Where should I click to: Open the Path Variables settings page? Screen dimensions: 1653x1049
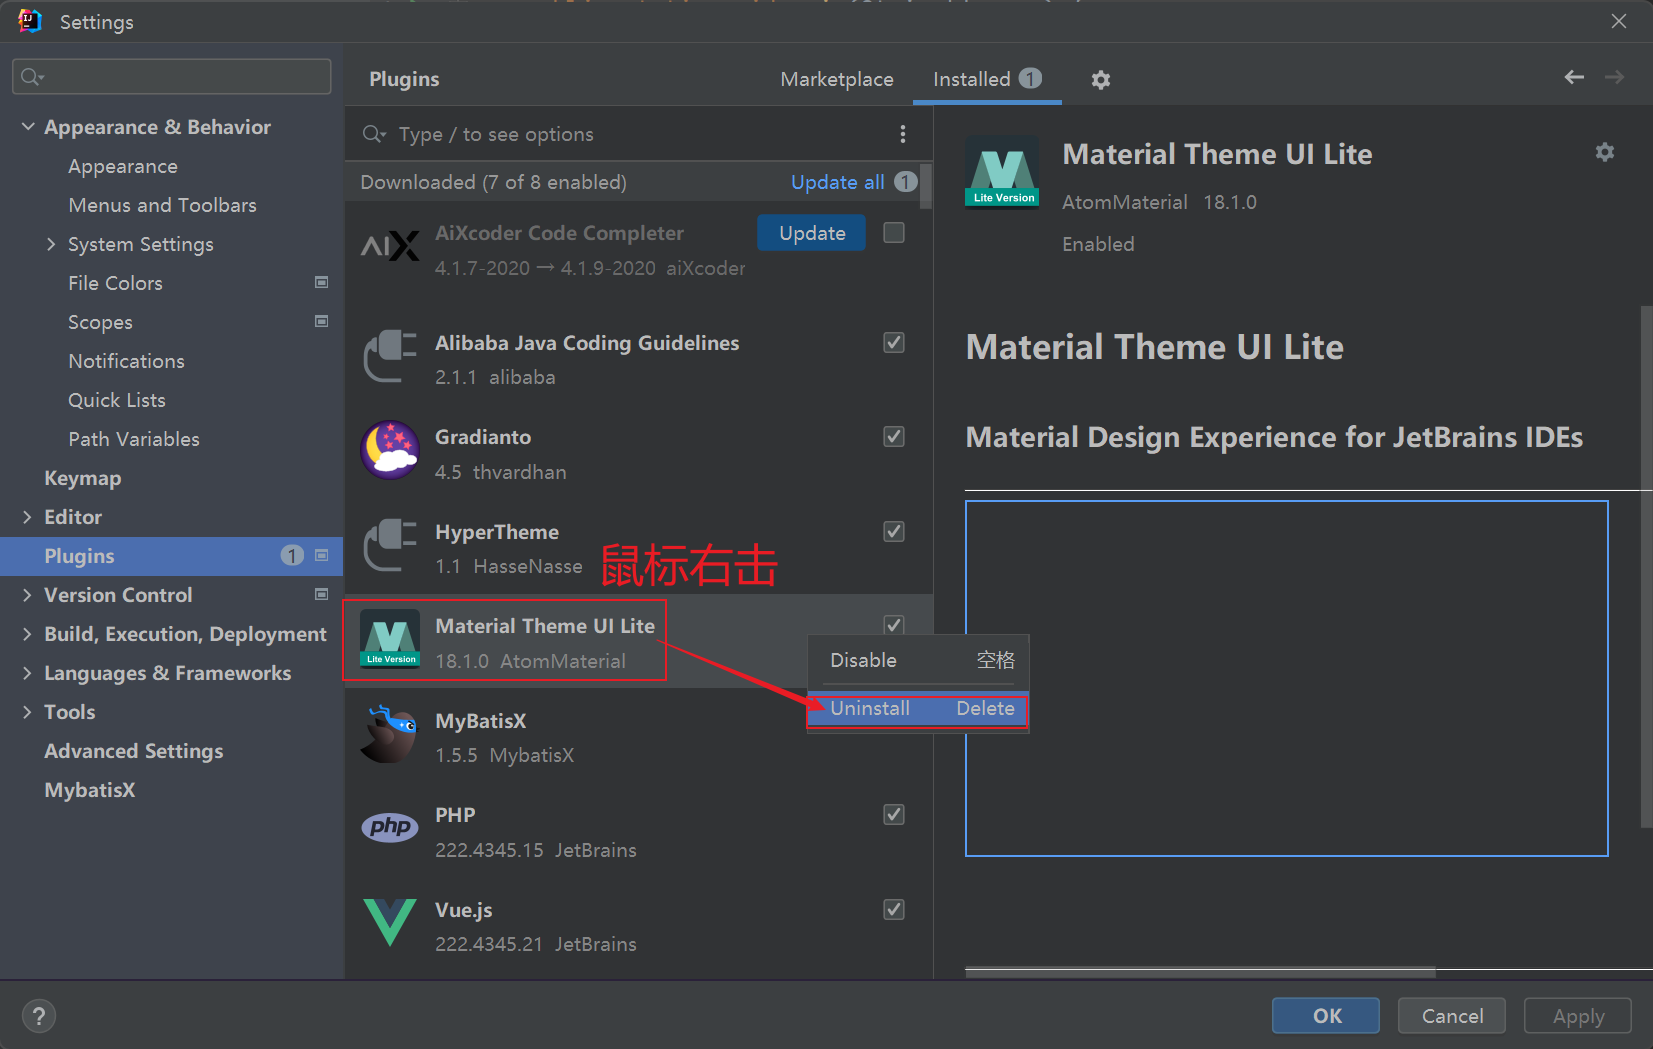tap(134, 439)
